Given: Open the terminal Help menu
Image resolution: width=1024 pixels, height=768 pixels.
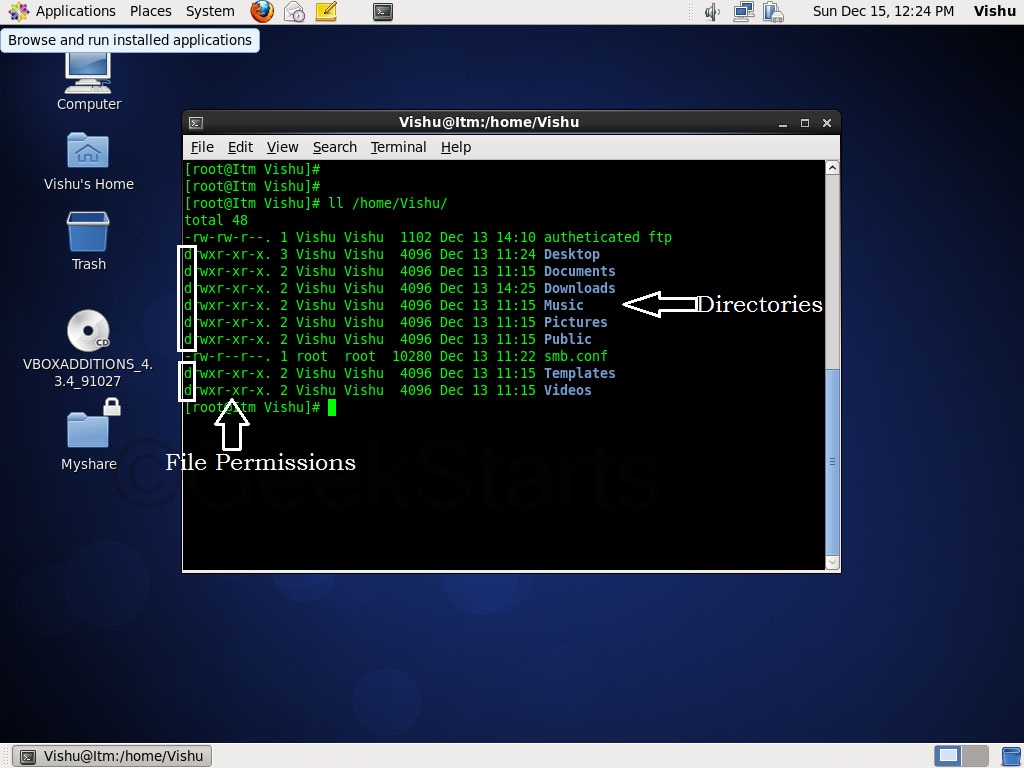Looking at the screenshot, I should coord(456,148).
